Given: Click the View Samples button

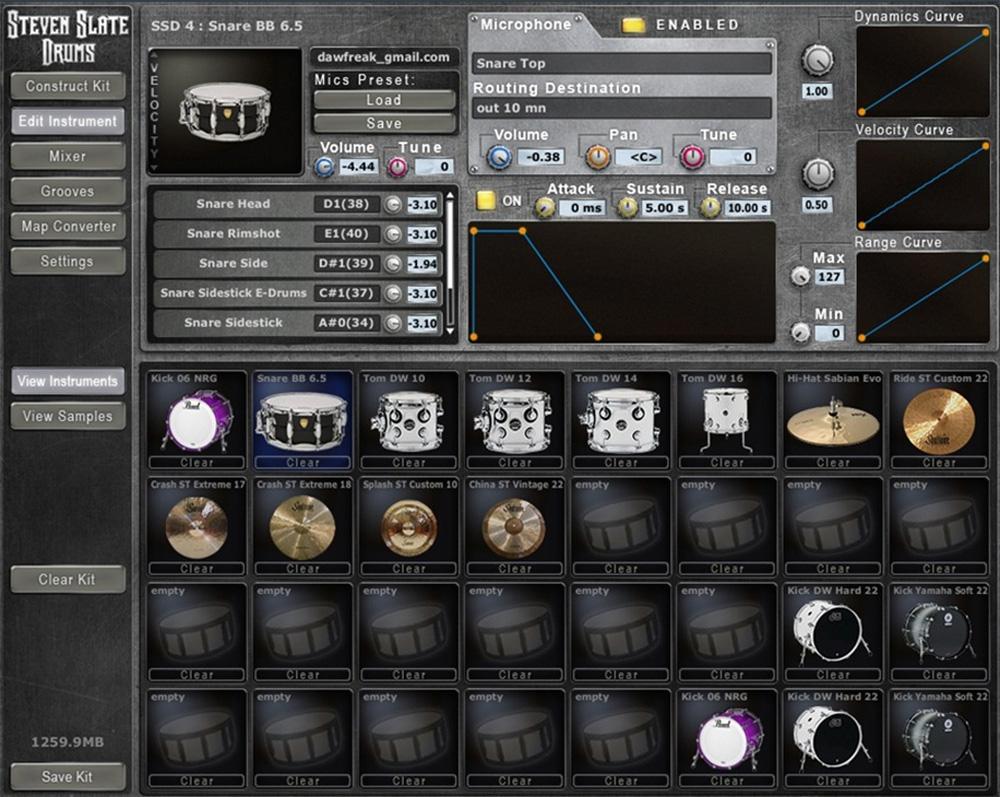Looking at the screenshot, I should click(68, 416).
